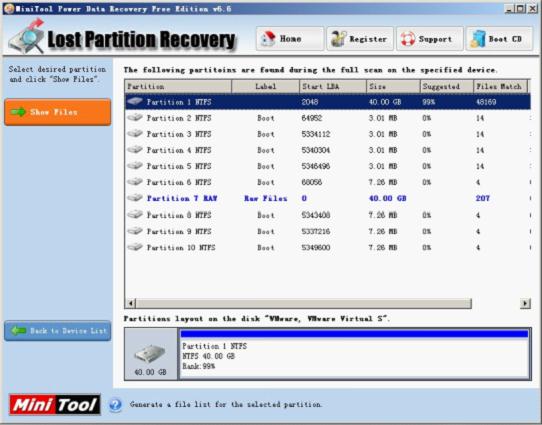Click drive icon of Partition 1 NTFS
This screenshot has height=425, width=542.
tap(135, 101)
